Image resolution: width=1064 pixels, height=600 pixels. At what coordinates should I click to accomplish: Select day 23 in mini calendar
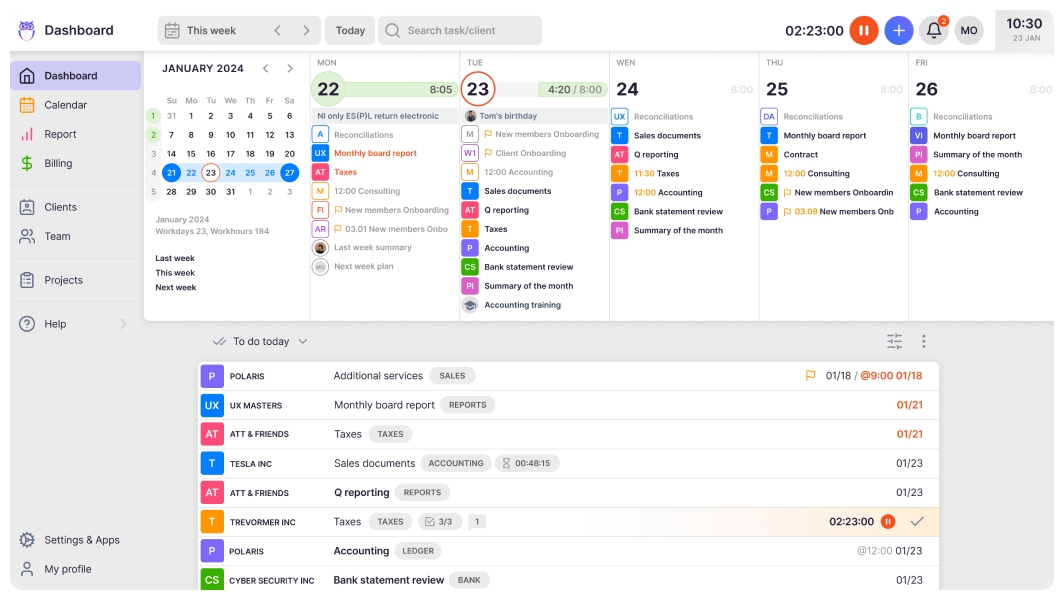point(211,172)
